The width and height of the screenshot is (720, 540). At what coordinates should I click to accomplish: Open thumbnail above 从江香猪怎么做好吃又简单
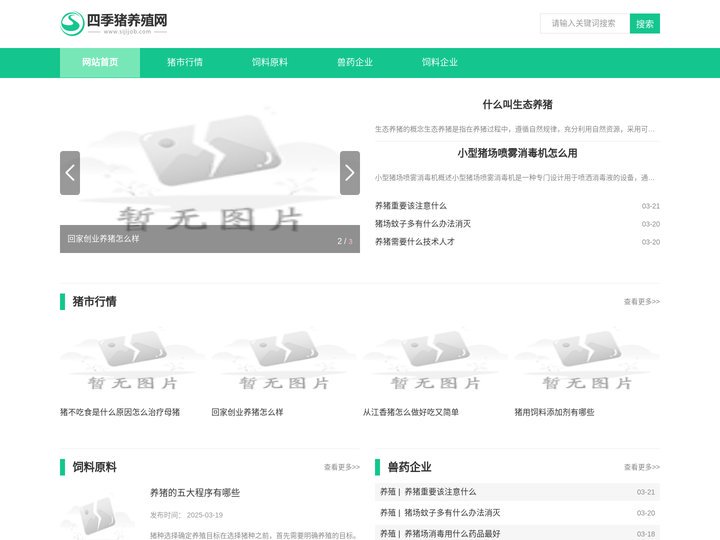click(435, 360)
